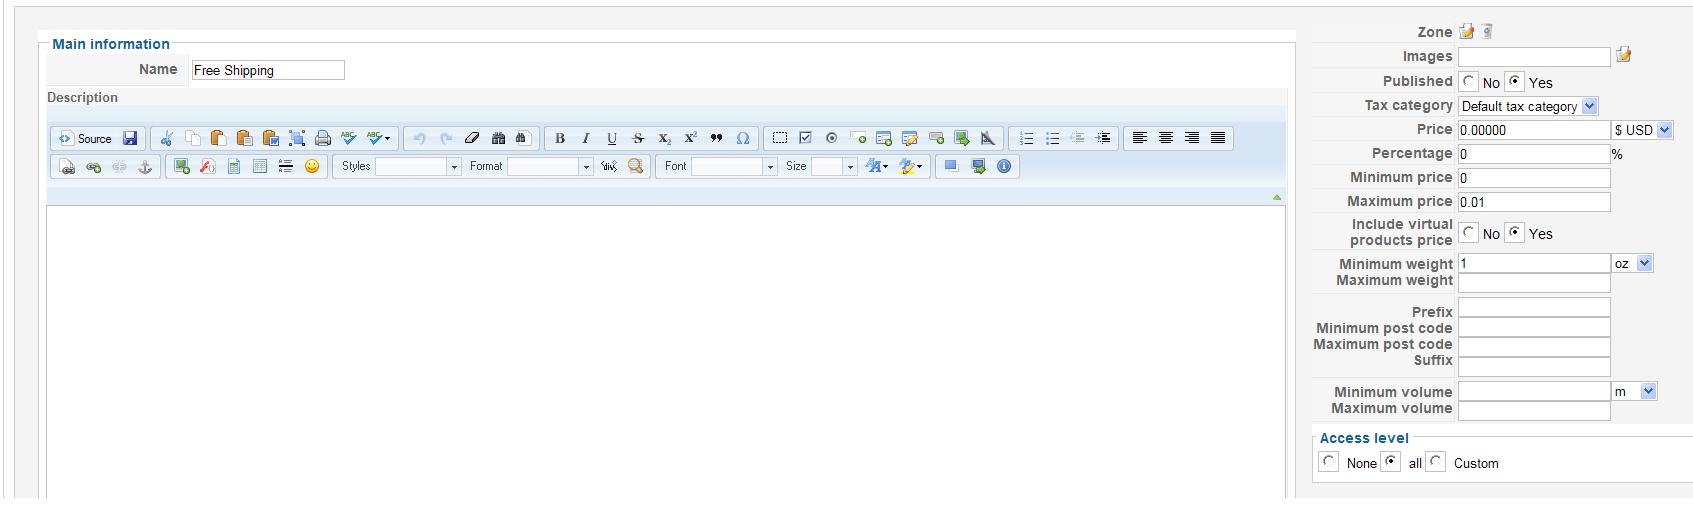Click the Cut scissors icon

167,139
